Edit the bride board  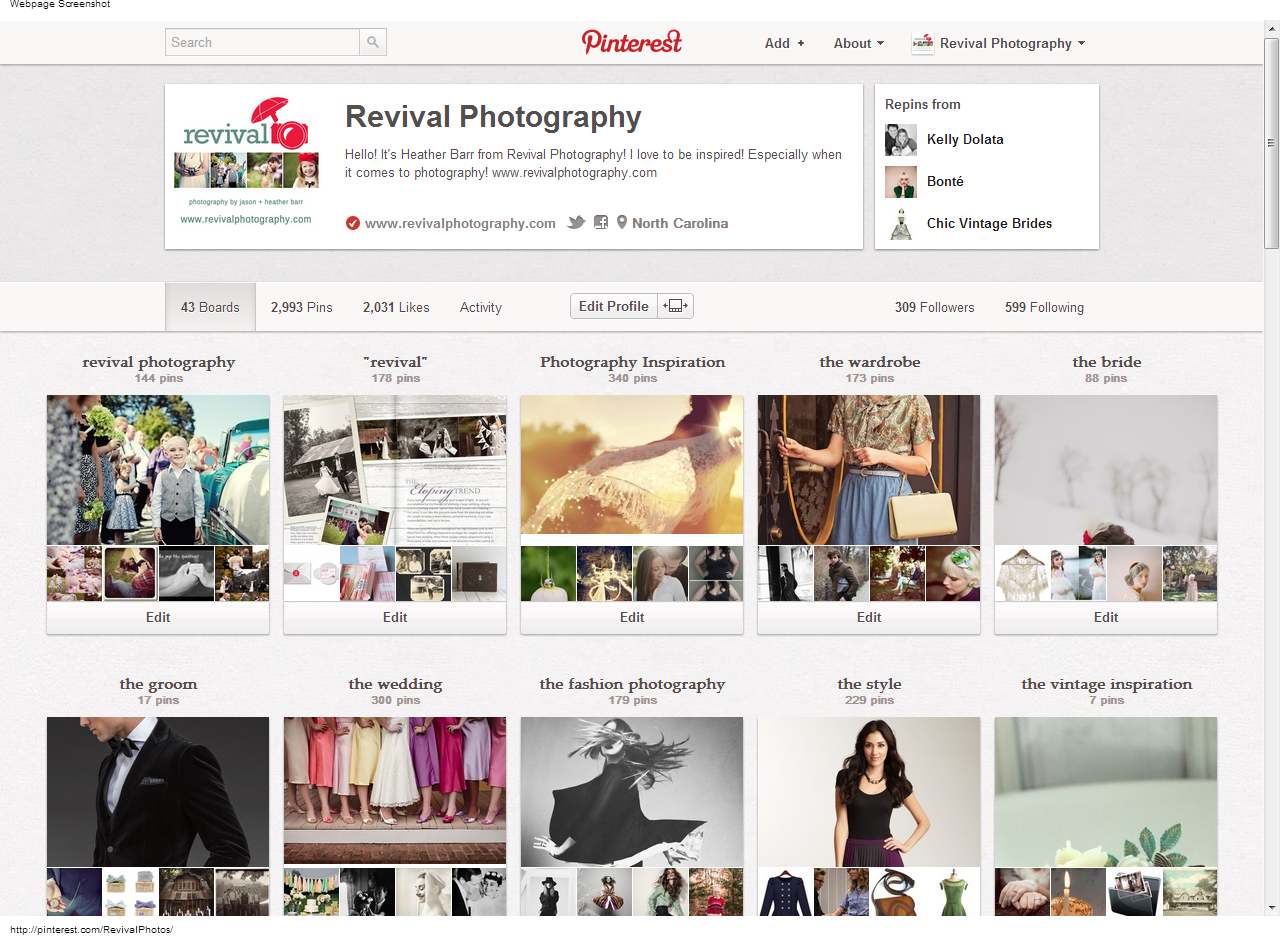point(1106,617)
